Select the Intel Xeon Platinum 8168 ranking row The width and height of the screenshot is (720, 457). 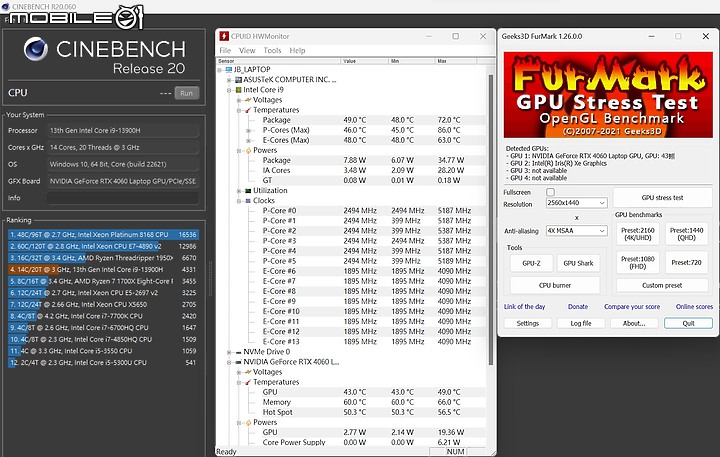coord(103,234)
